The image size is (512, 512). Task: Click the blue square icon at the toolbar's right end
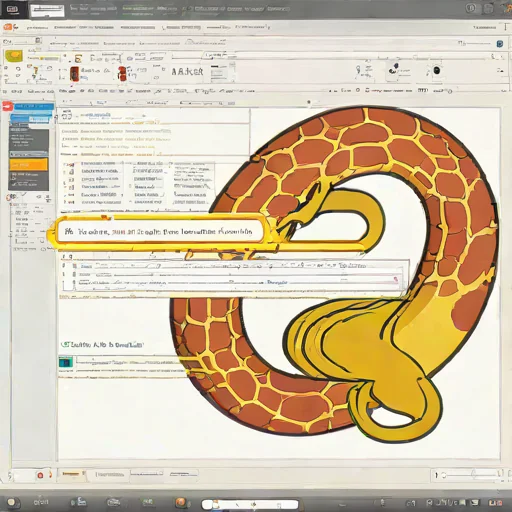(500, 44)
